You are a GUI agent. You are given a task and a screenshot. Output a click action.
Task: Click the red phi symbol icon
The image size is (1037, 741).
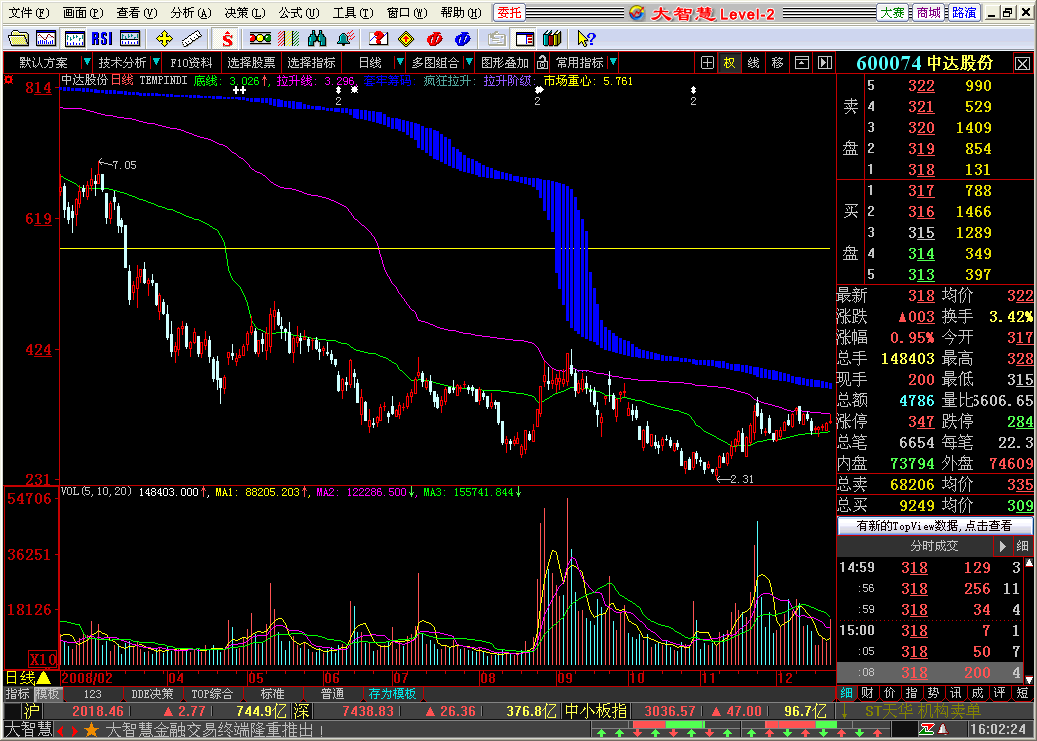(x=435, y=39)
